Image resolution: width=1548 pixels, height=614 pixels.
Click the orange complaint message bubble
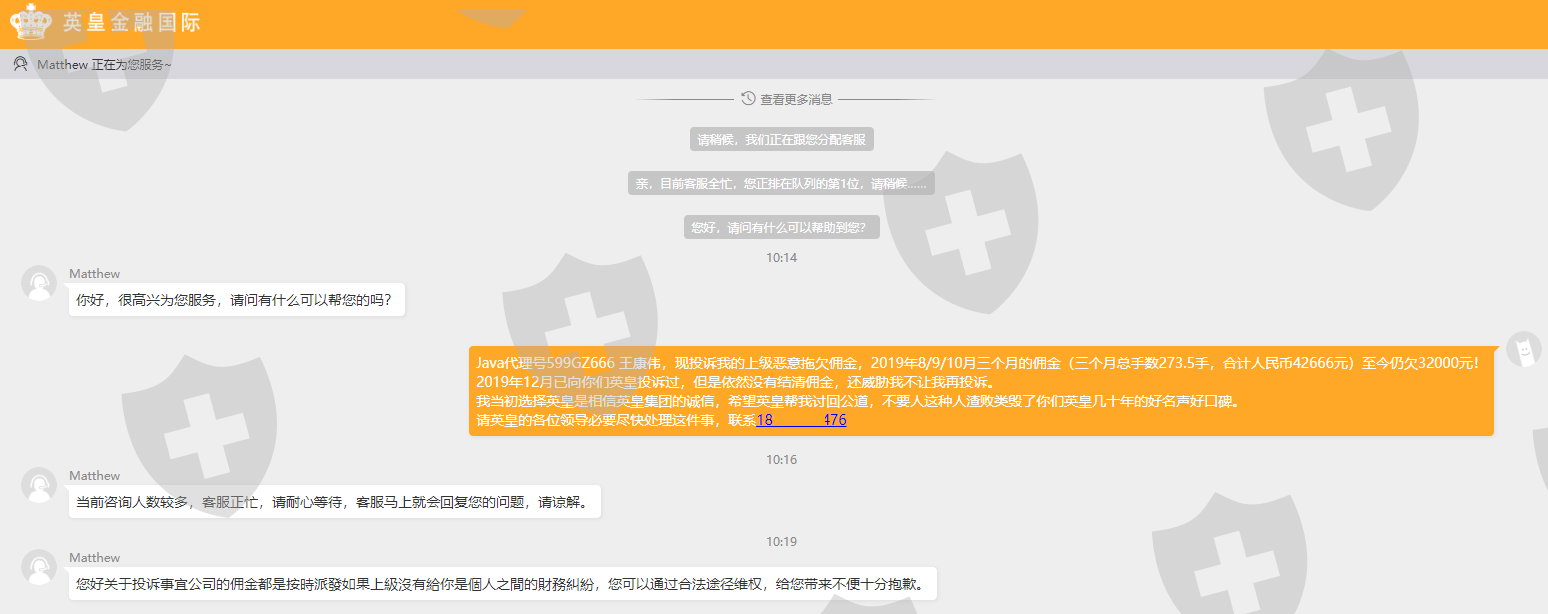point(981,391)
